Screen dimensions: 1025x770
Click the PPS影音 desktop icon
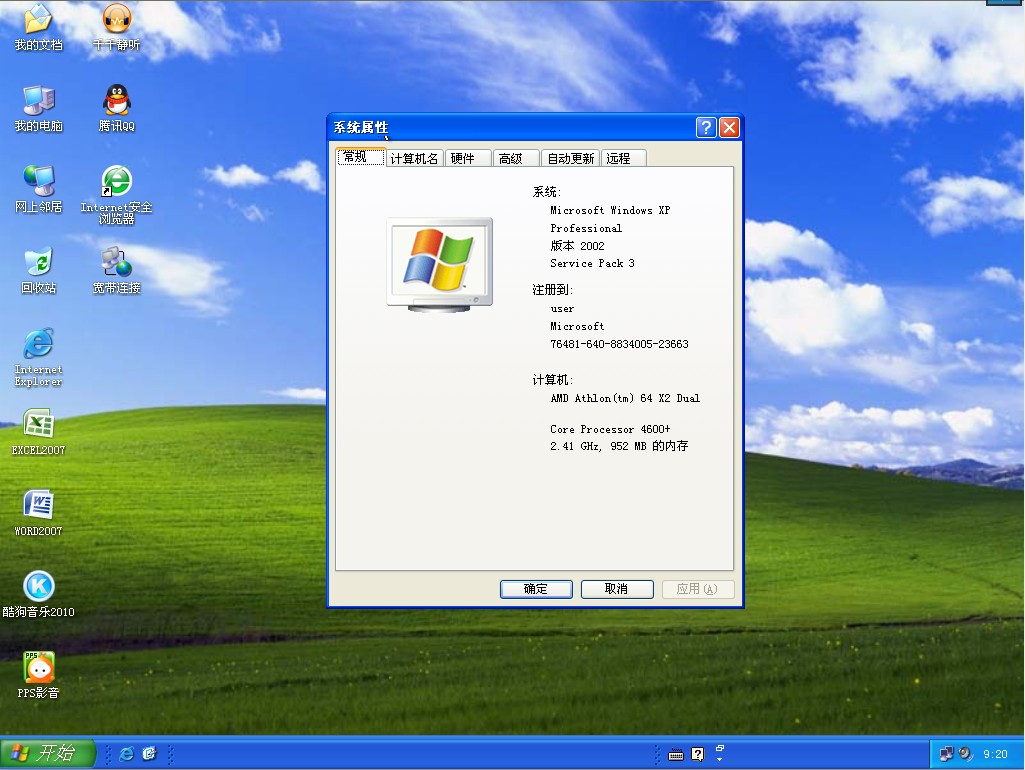click(38, 668)
